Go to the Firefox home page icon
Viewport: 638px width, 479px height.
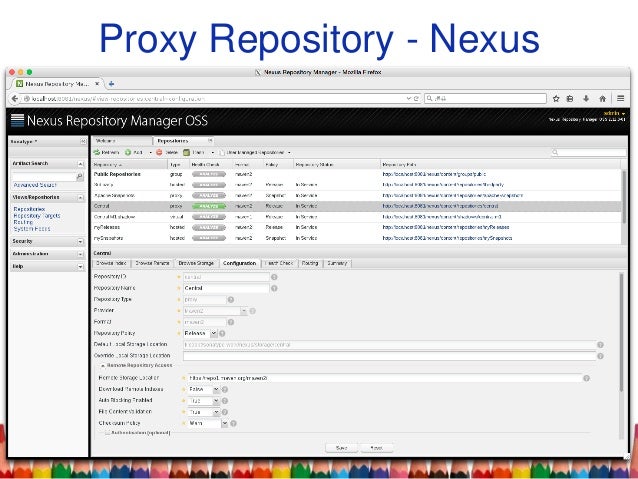pyautogui.click(x=603, y=98)
